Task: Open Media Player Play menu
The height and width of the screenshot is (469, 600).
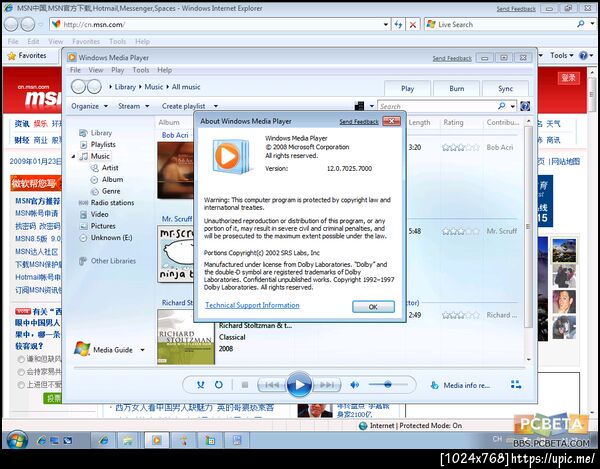Action: tap(117, 70)
